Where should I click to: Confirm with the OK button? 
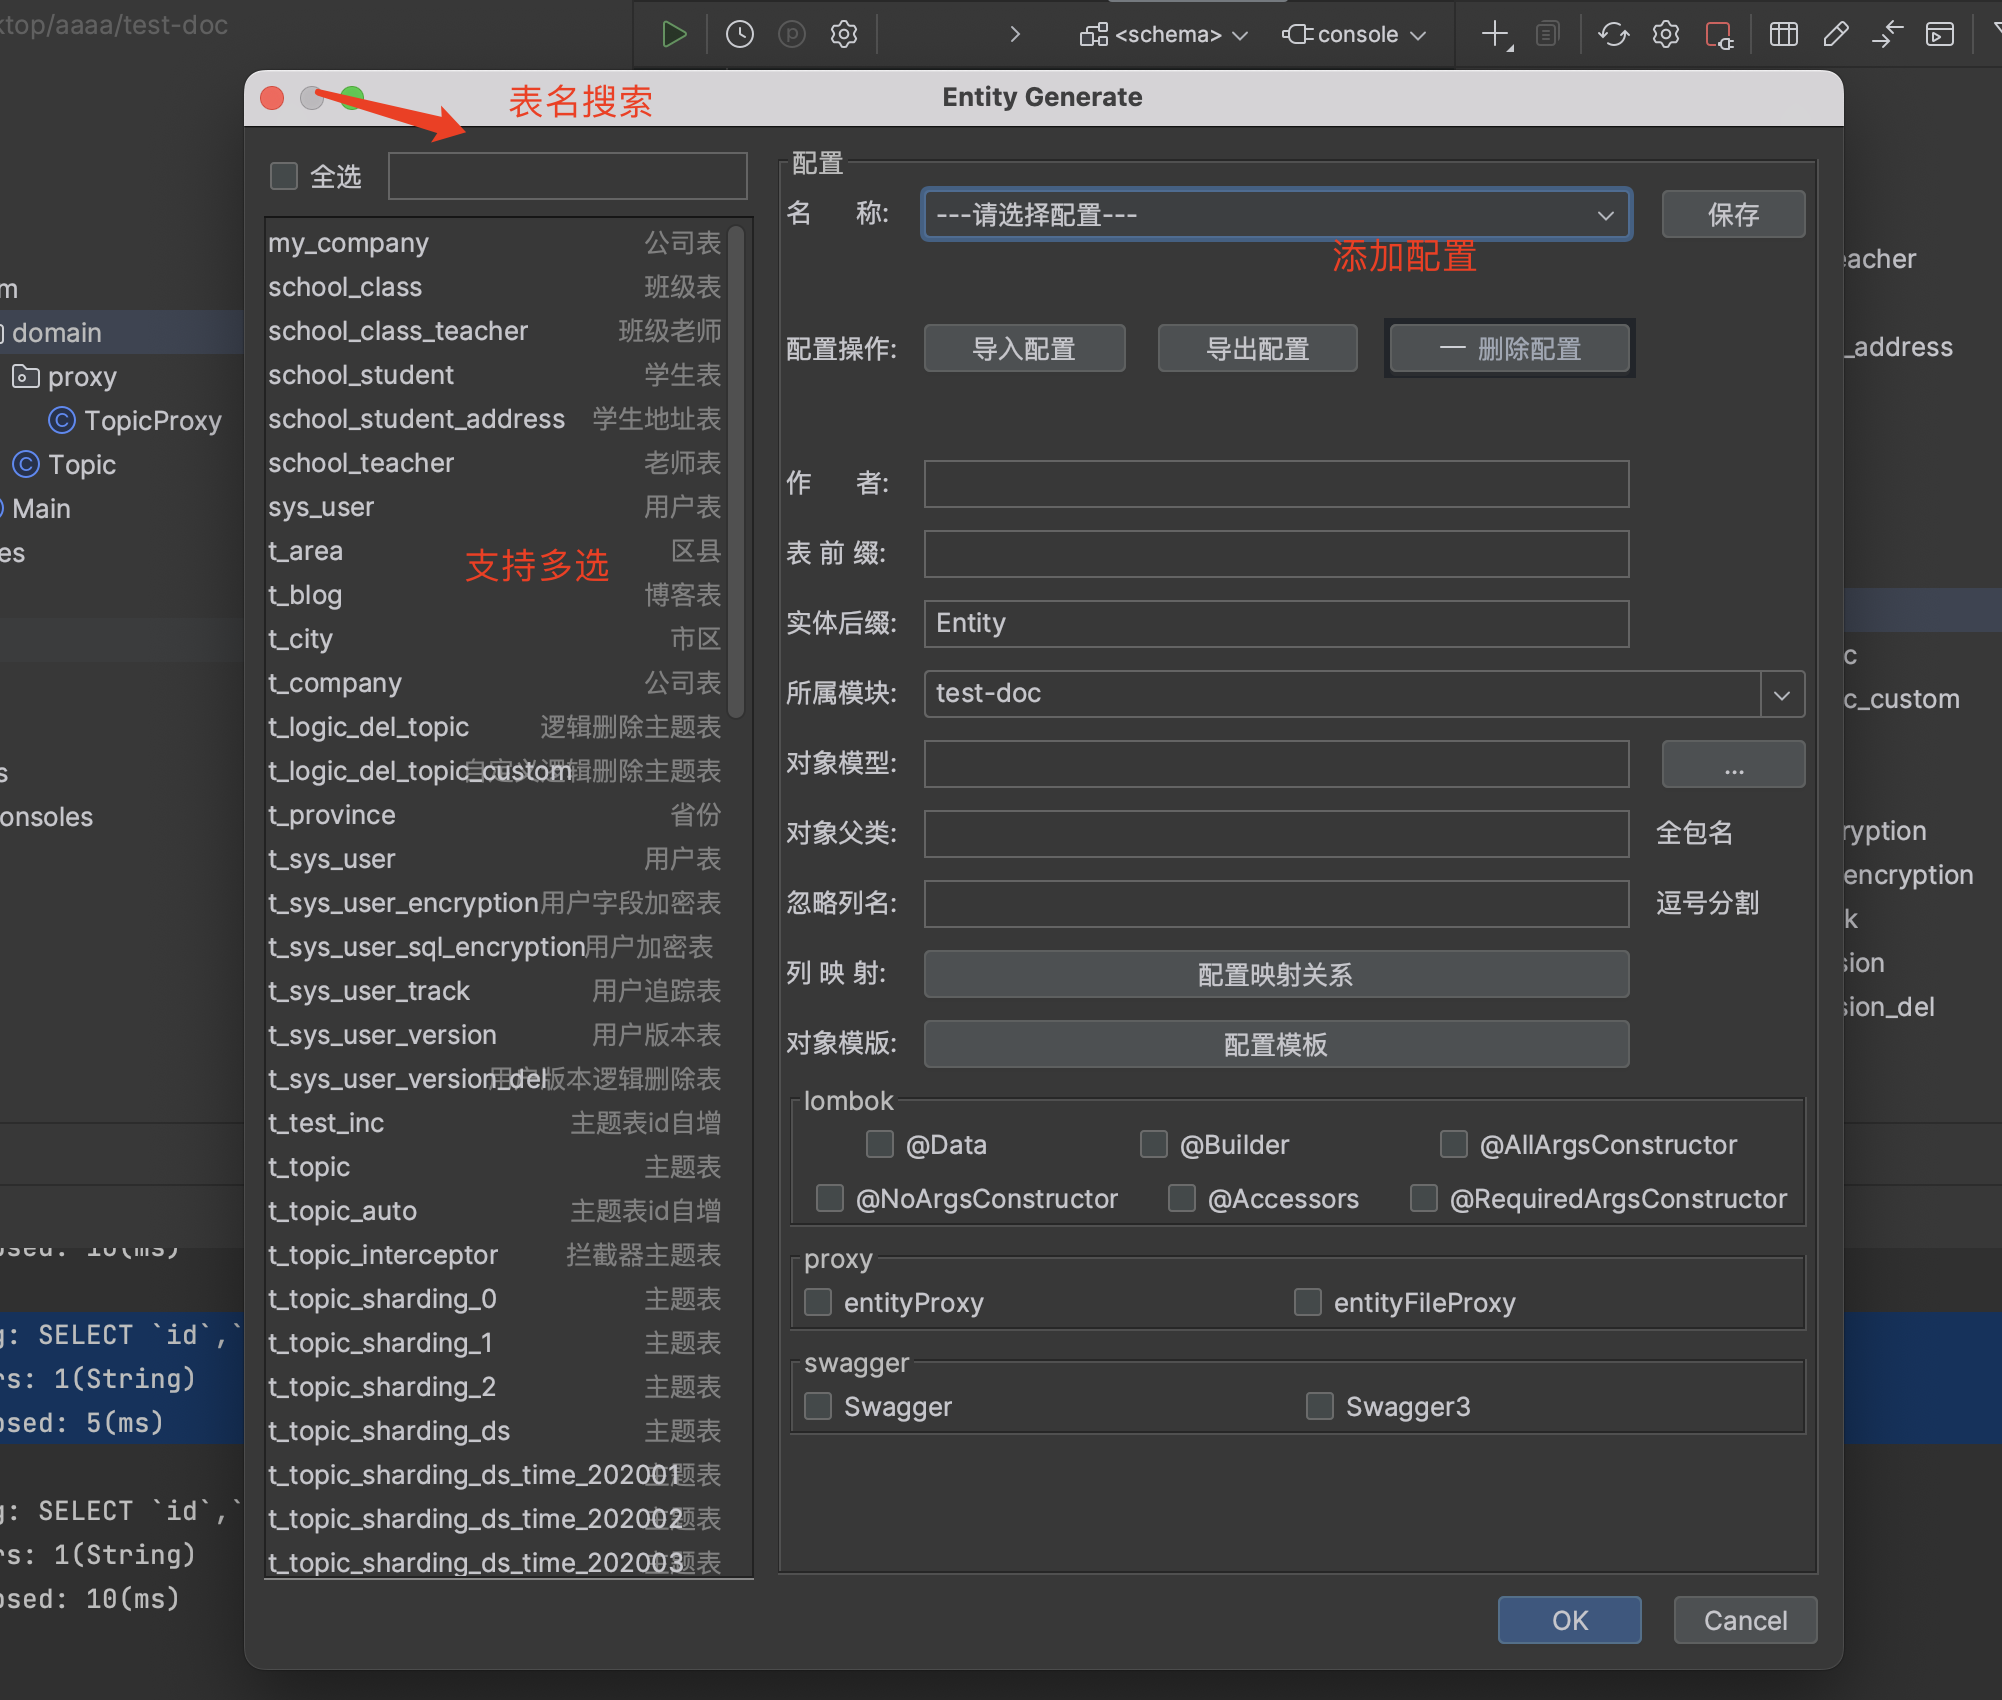coord(1569,1620)
